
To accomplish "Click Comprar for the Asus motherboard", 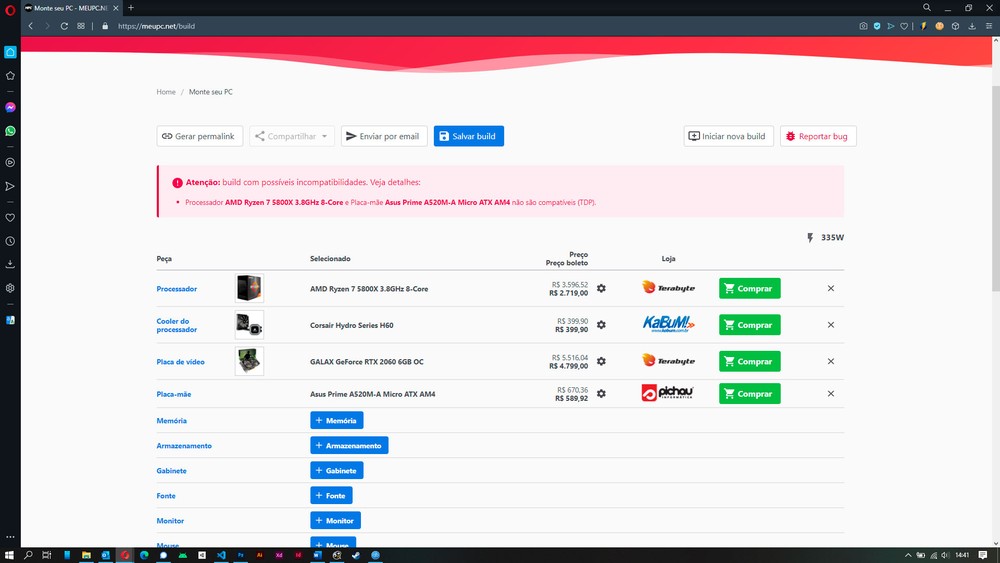I will tap(749, 393).
